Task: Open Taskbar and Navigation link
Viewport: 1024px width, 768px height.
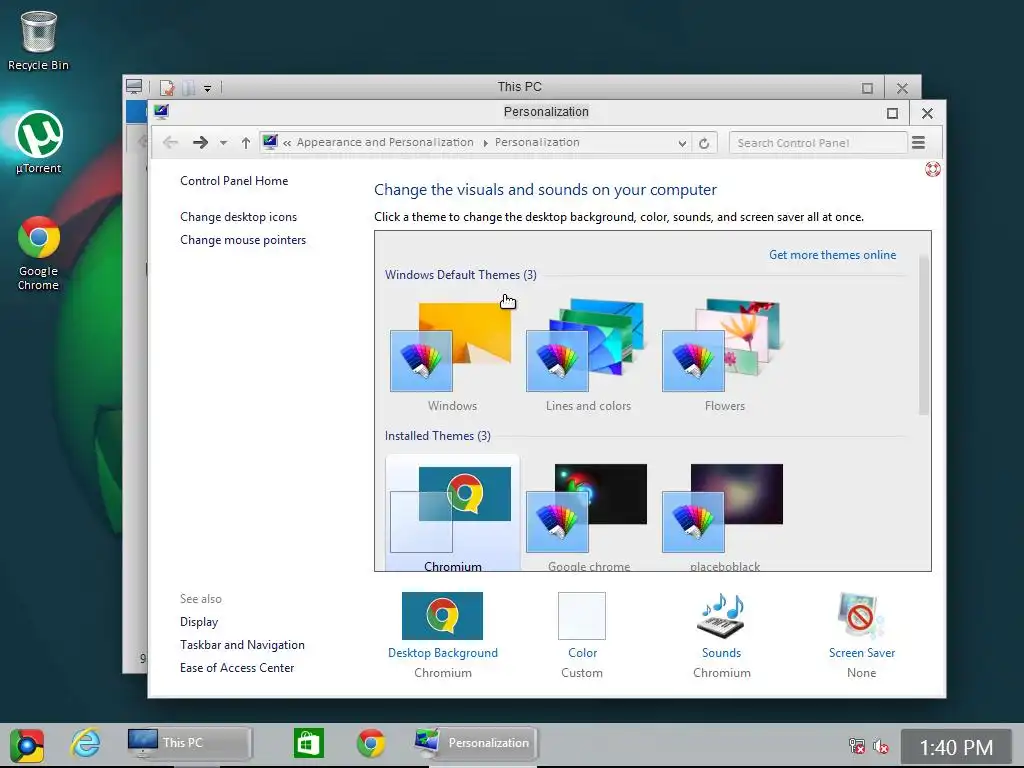Action: coord(242,645)
